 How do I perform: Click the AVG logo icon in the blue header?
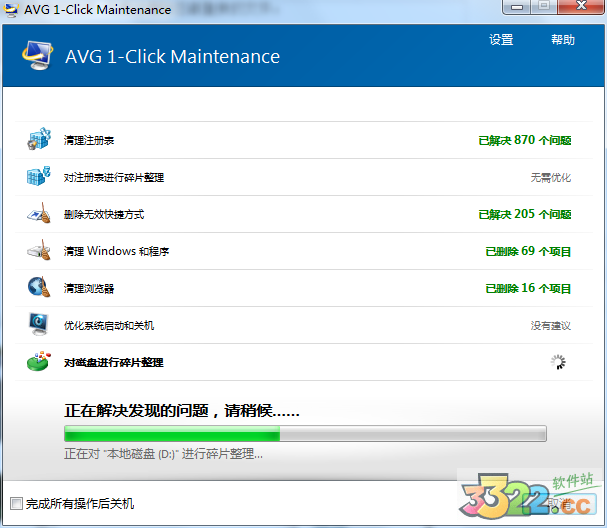(x=38, y=55)
